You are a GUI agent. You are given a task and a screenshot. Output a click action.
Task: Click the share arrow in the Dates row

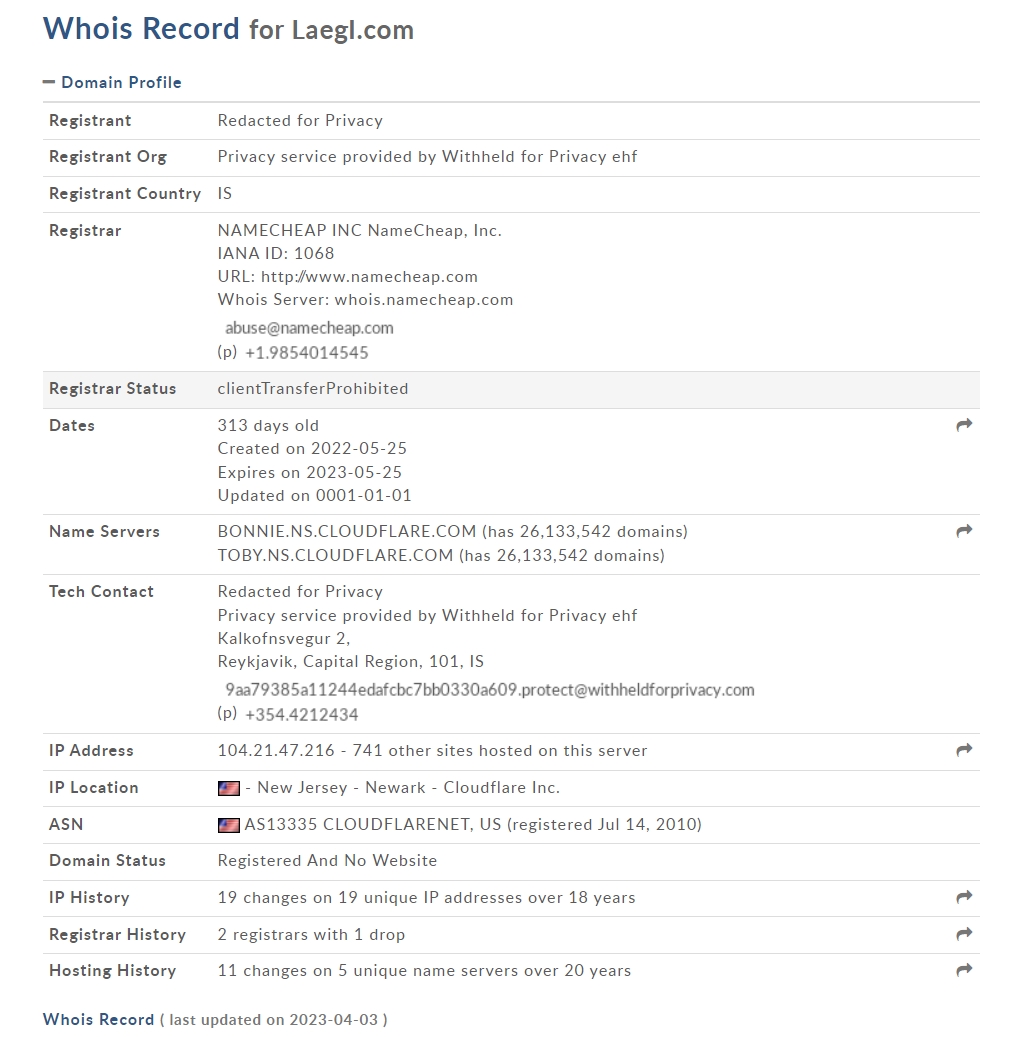coord(964,425)
